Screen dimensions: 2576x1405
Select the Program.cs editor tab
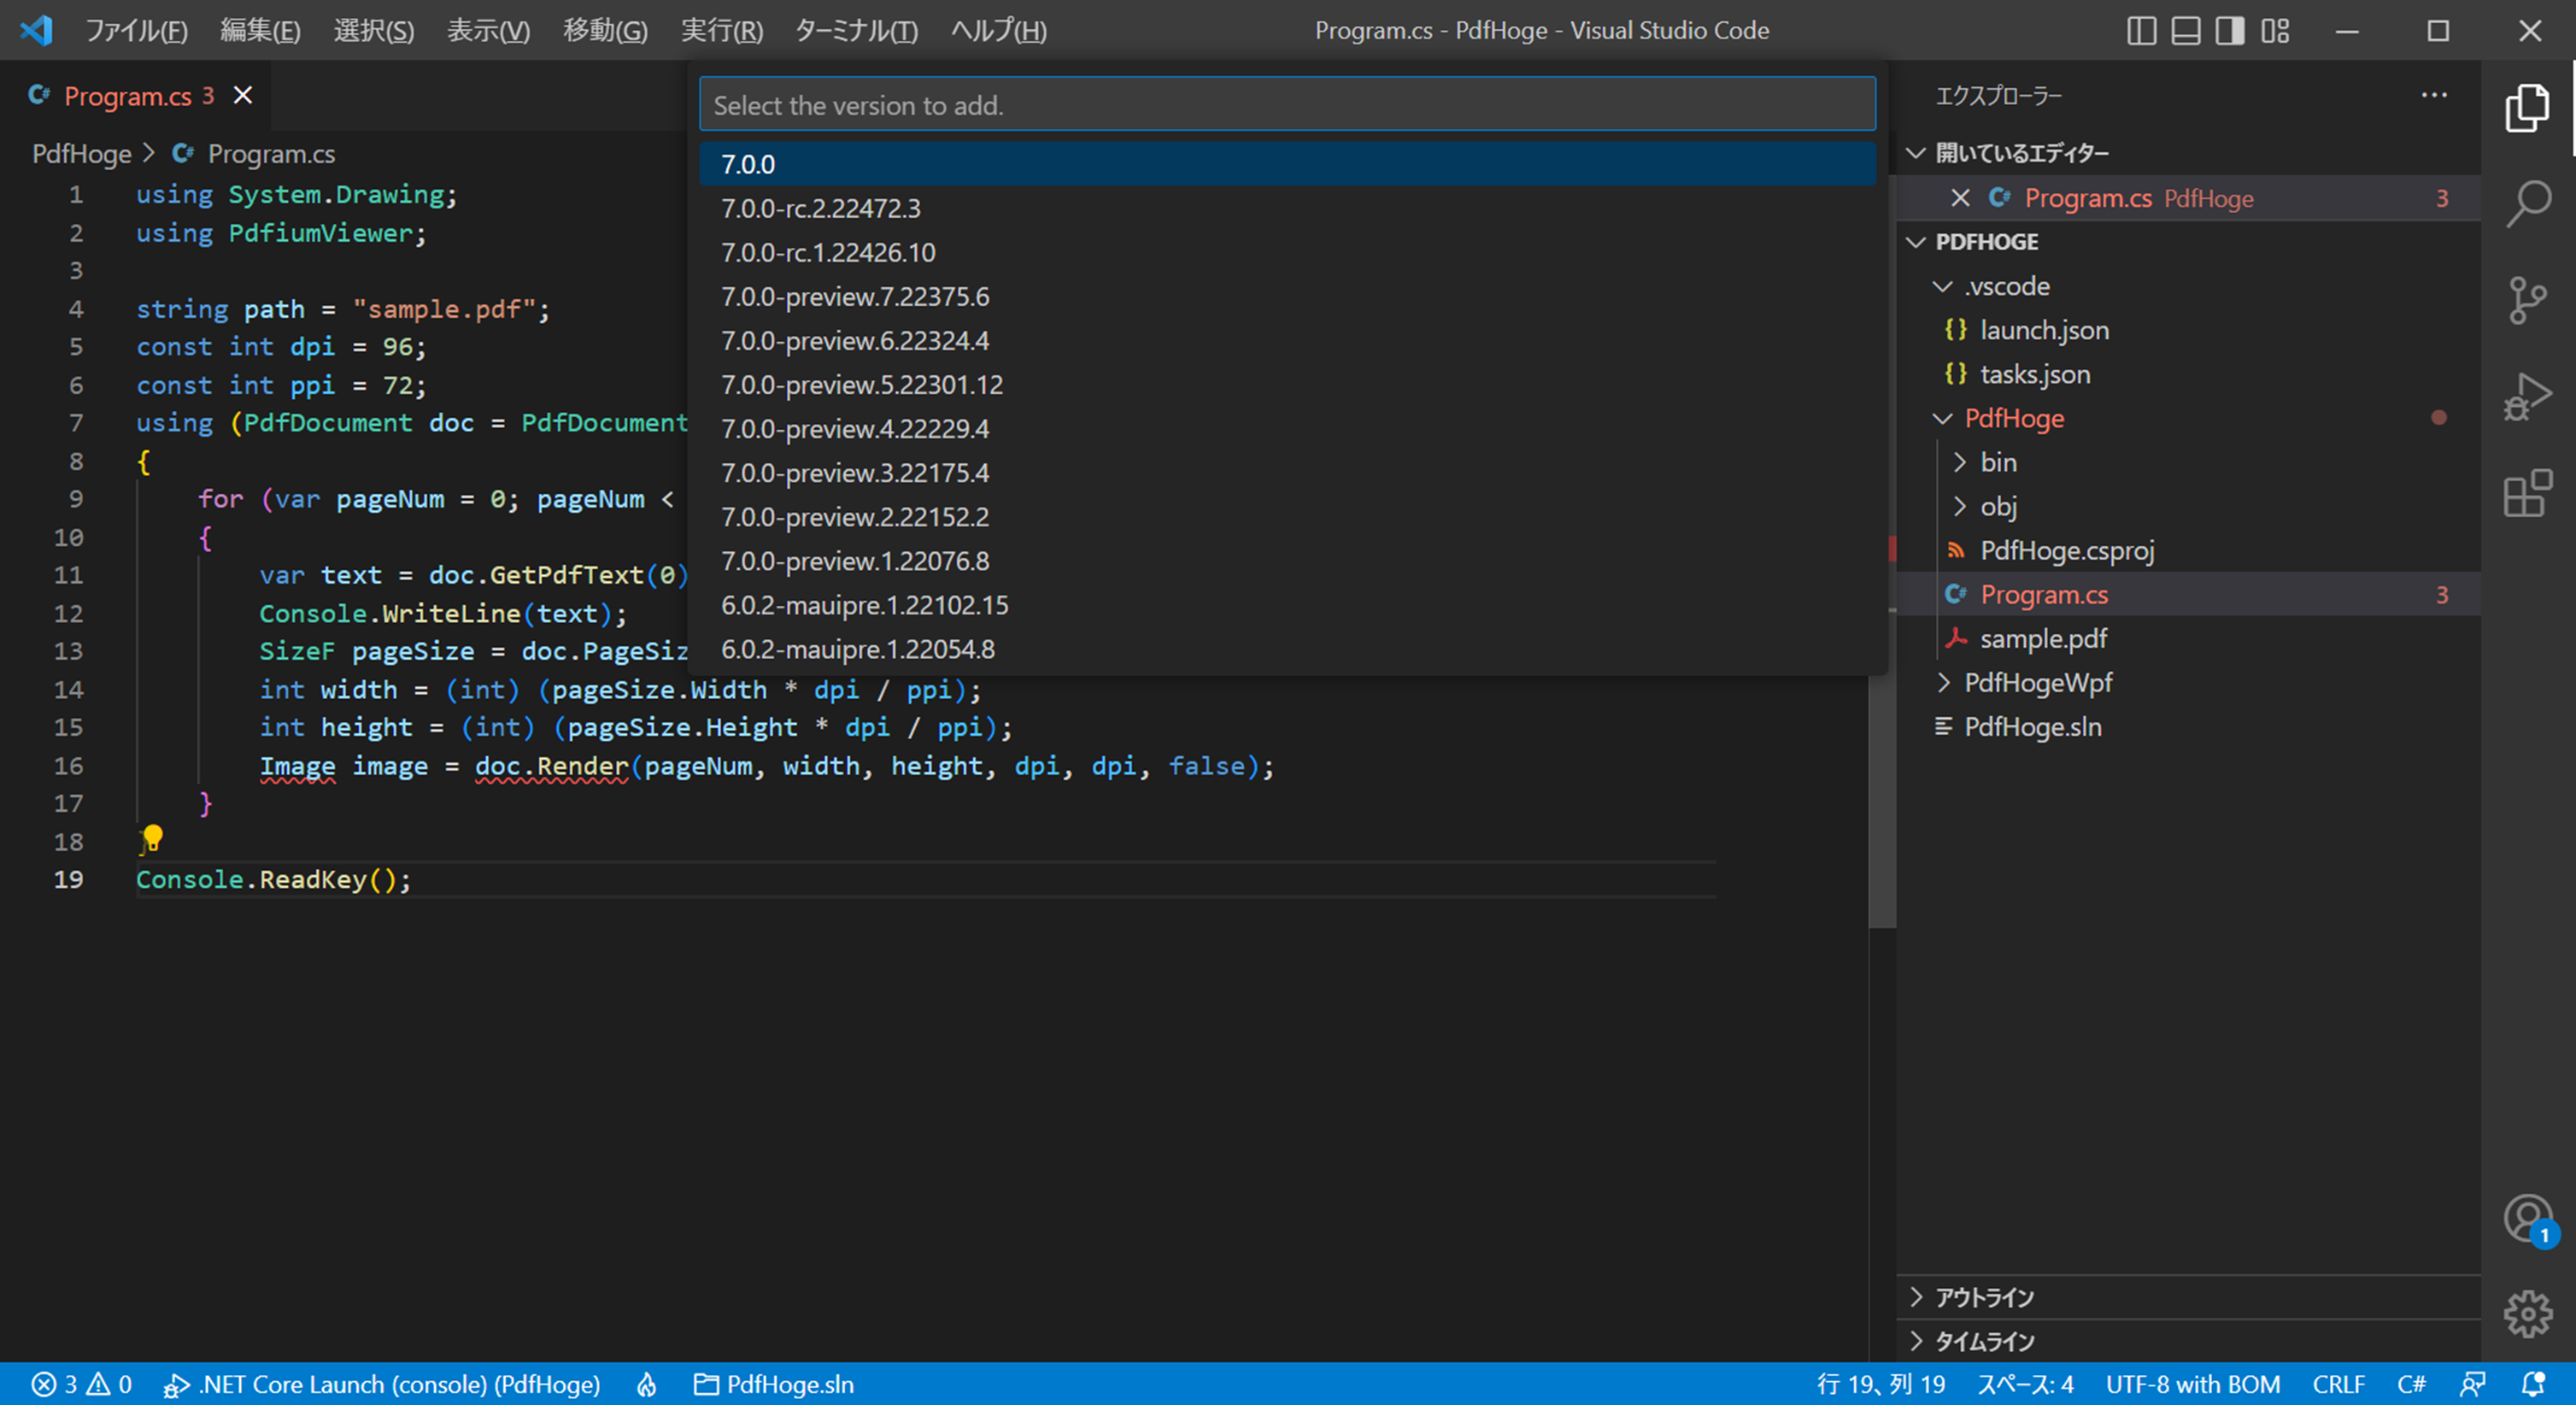128,95
